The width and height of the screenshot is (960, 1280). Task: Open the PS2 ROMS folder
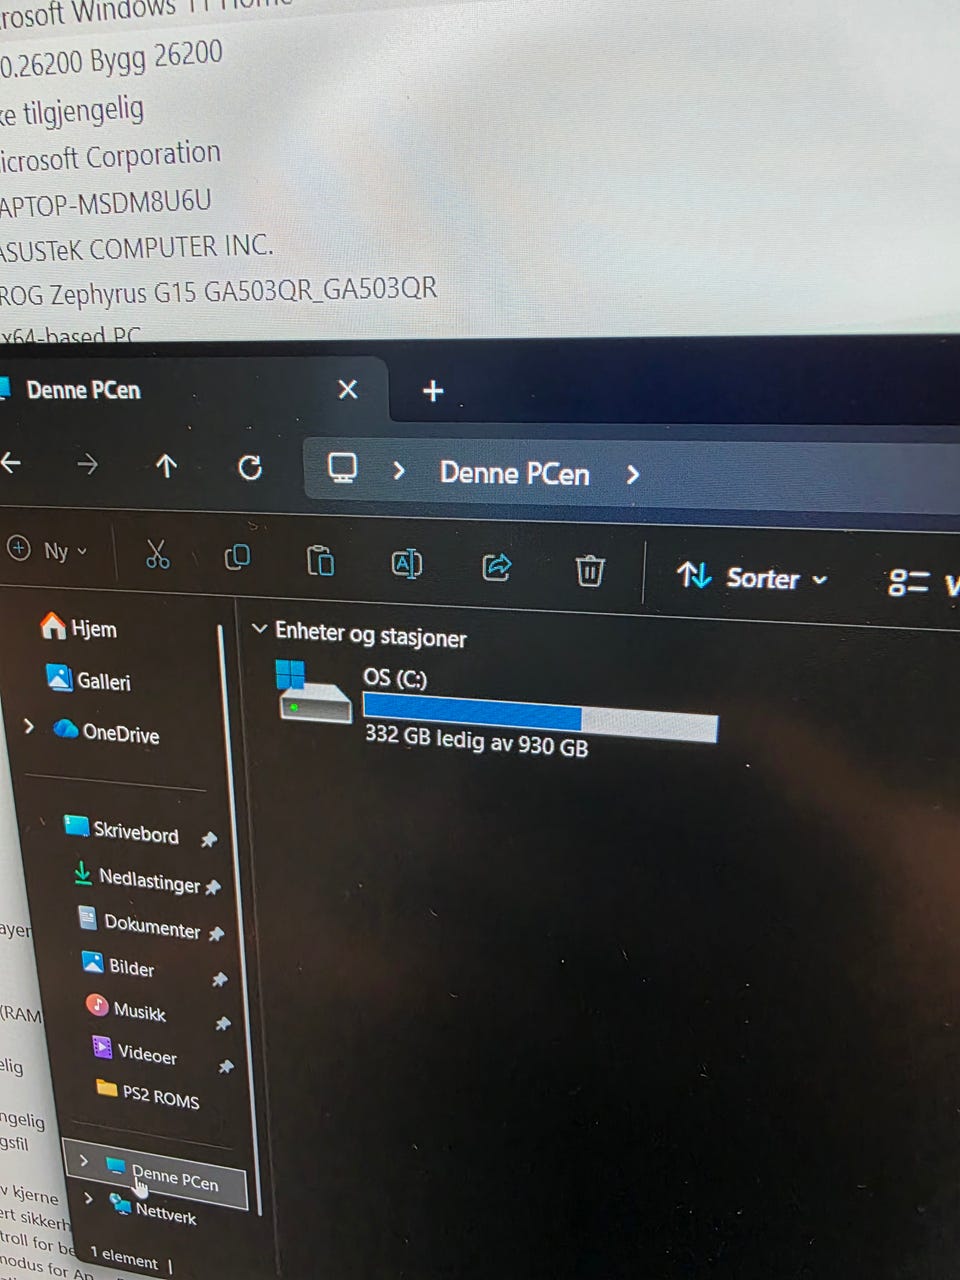147,1095
